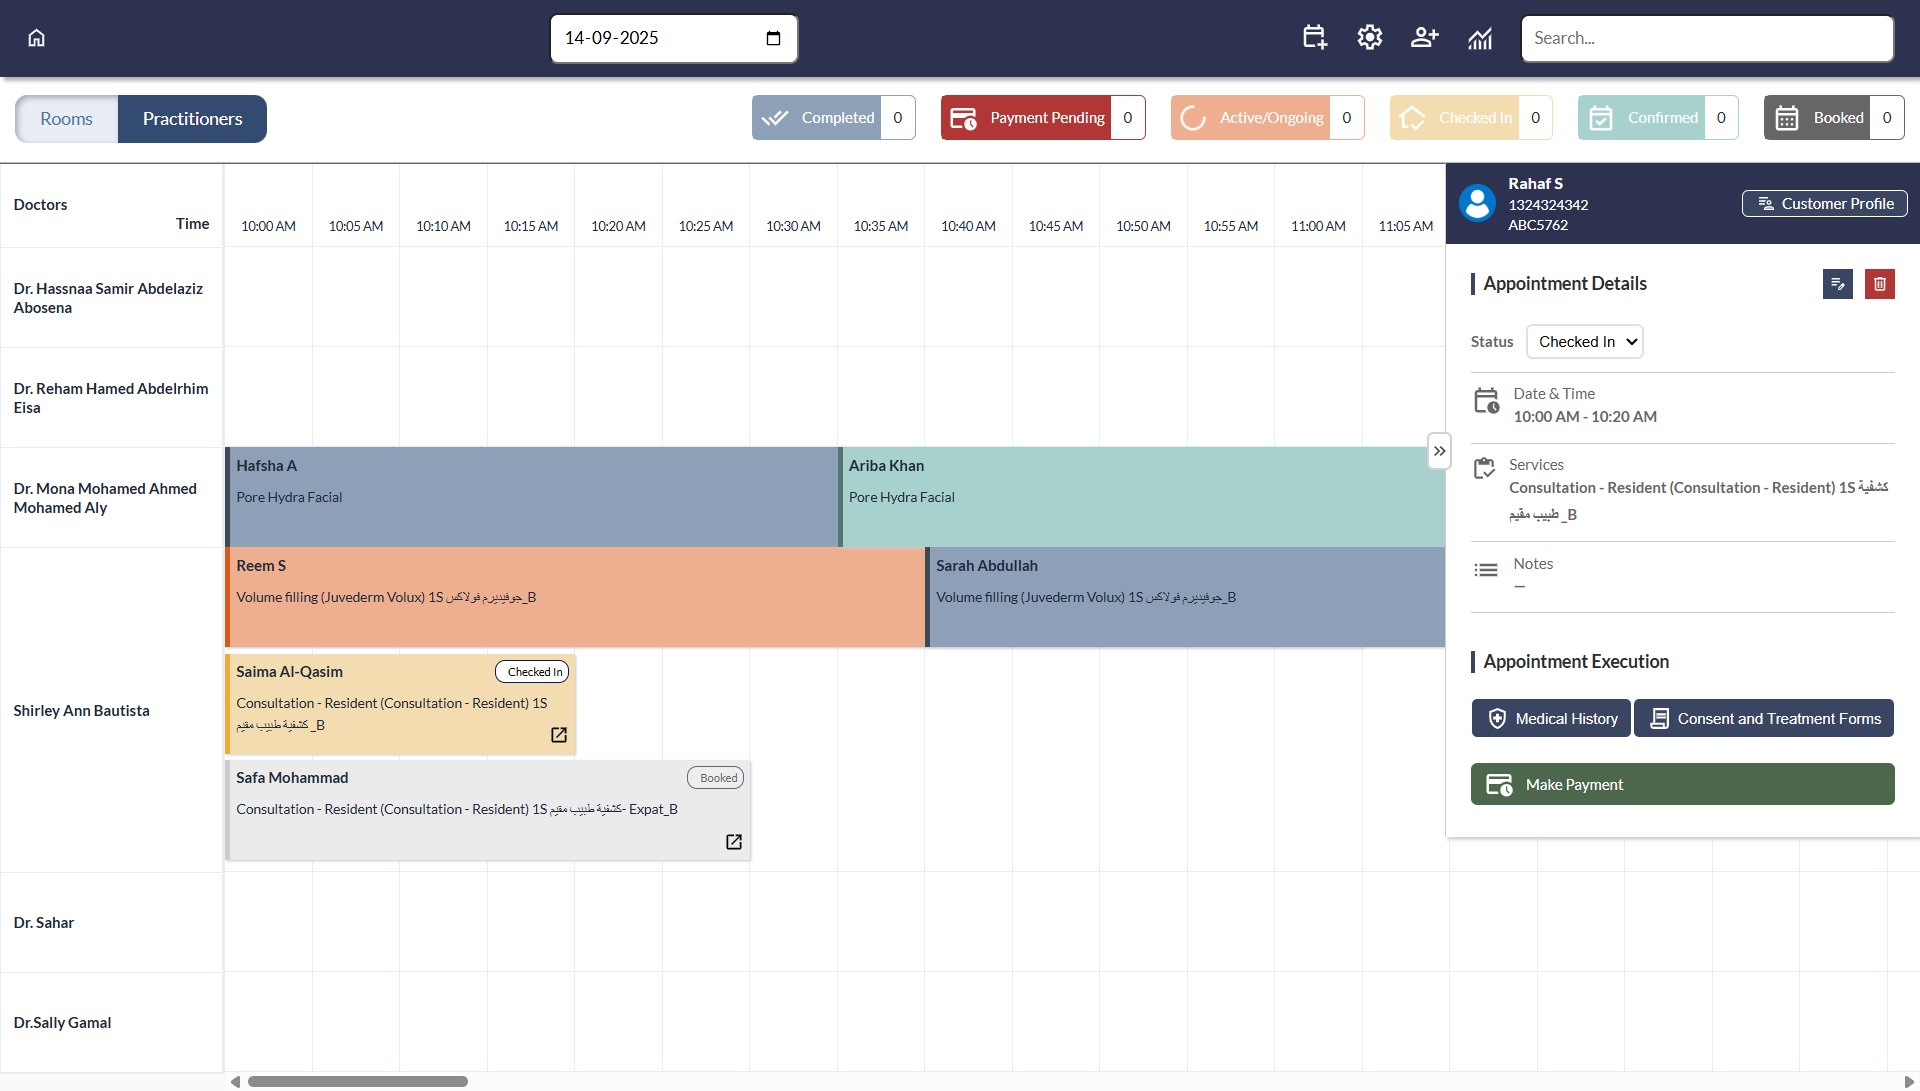1920x1091 pixels.
Task: Select the Practitioners view toggle
Action: 191,118
